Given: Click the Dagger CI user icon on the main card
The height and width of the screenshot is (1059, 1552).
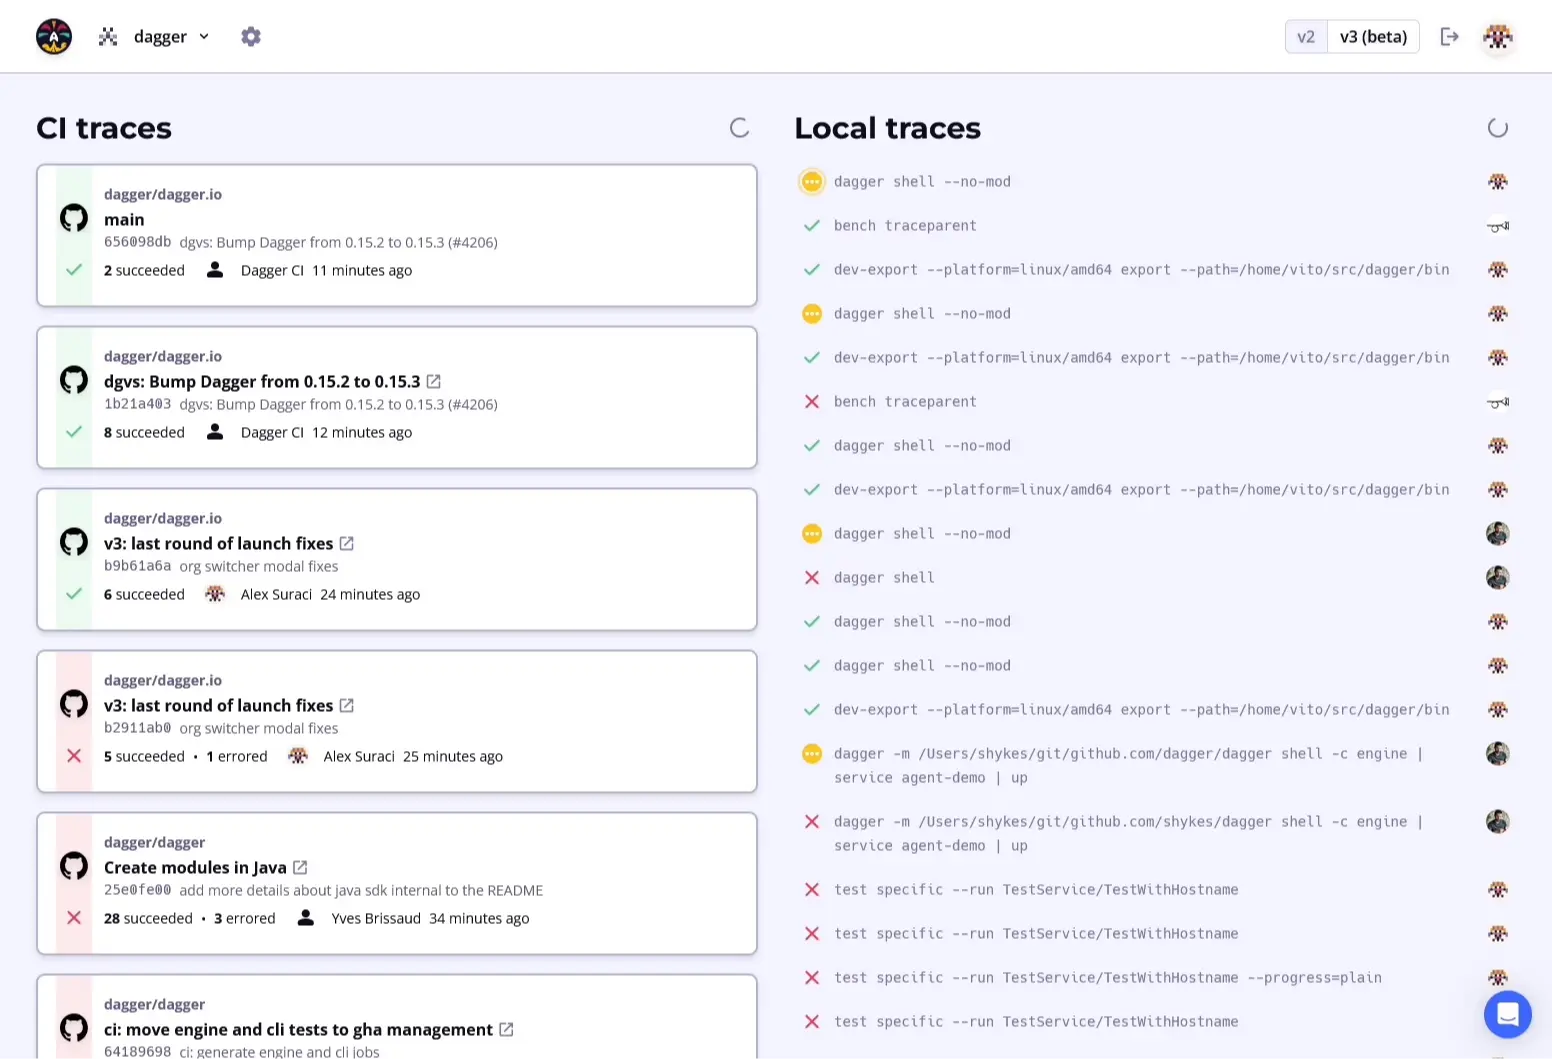Looking at the screenshot, I should tap(215, 269).
